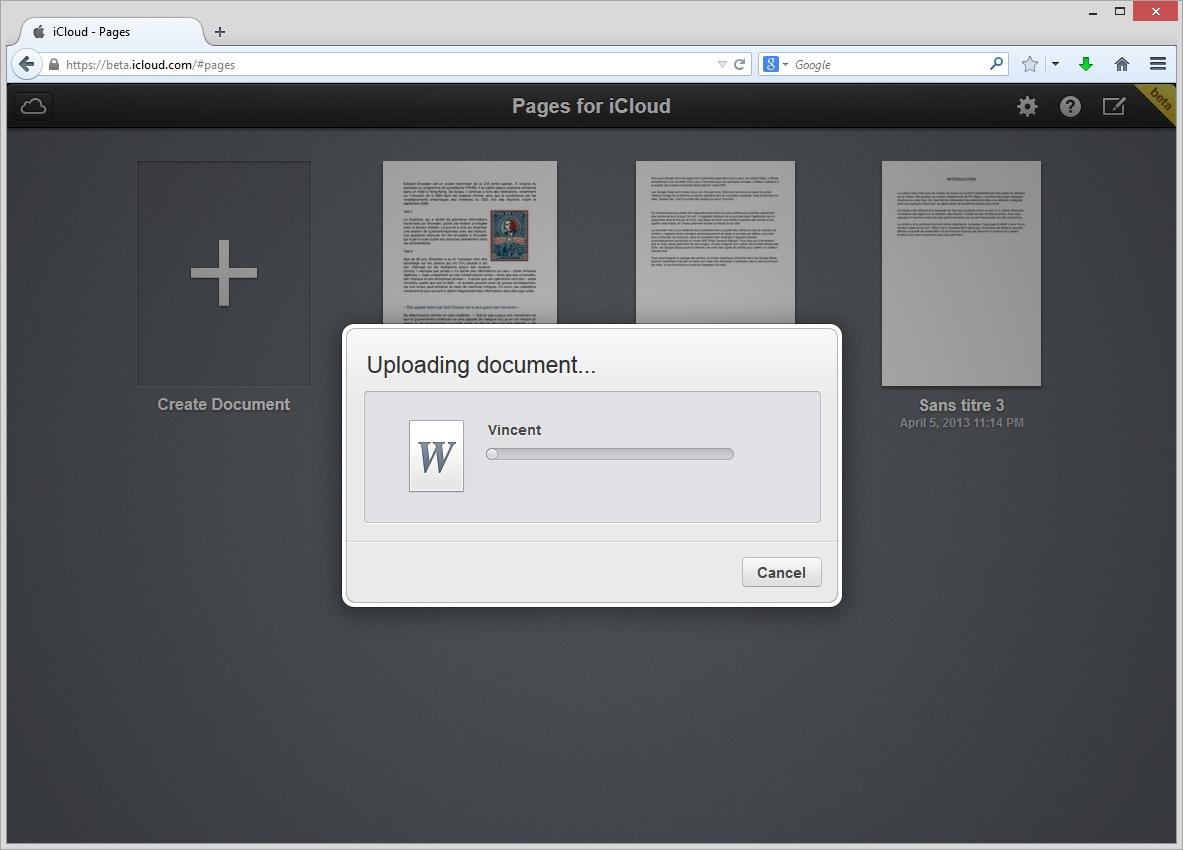Image resolution: width=1183 pixels, height=850 pixels.
Task: Click the feedback compose icon
Action: (1113, 106)
